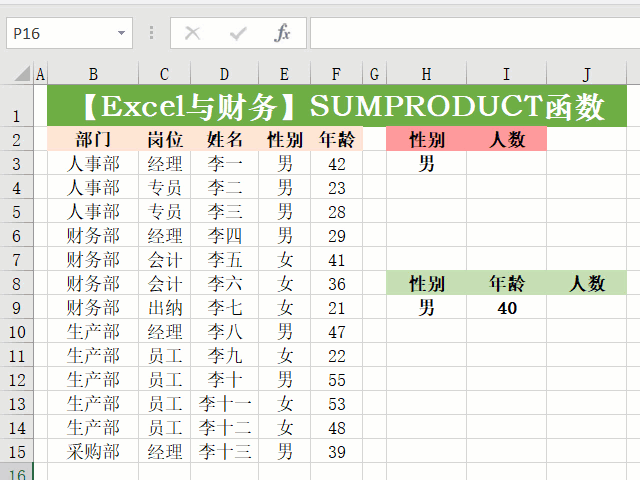The image size is (640, 480).
Task: Click the empty count cell I3
Action: [507, 163]
